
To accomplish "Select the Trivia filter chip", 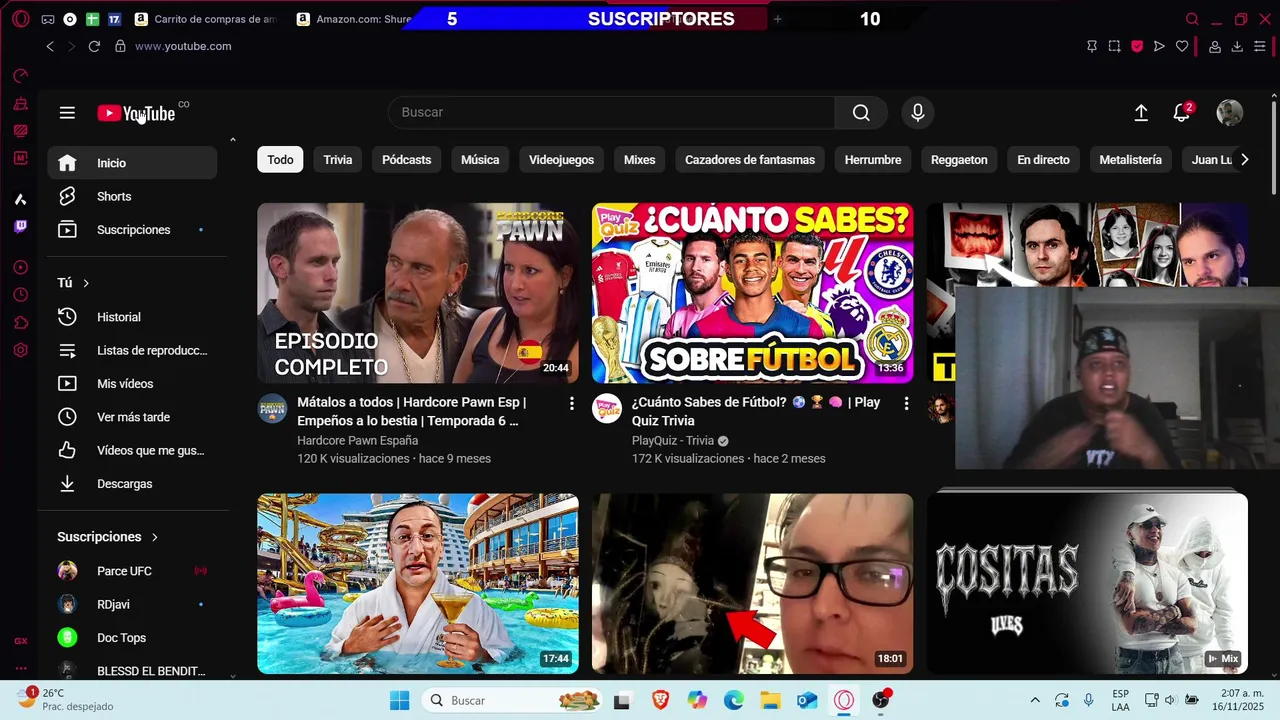I will click(x=338, y=160).
